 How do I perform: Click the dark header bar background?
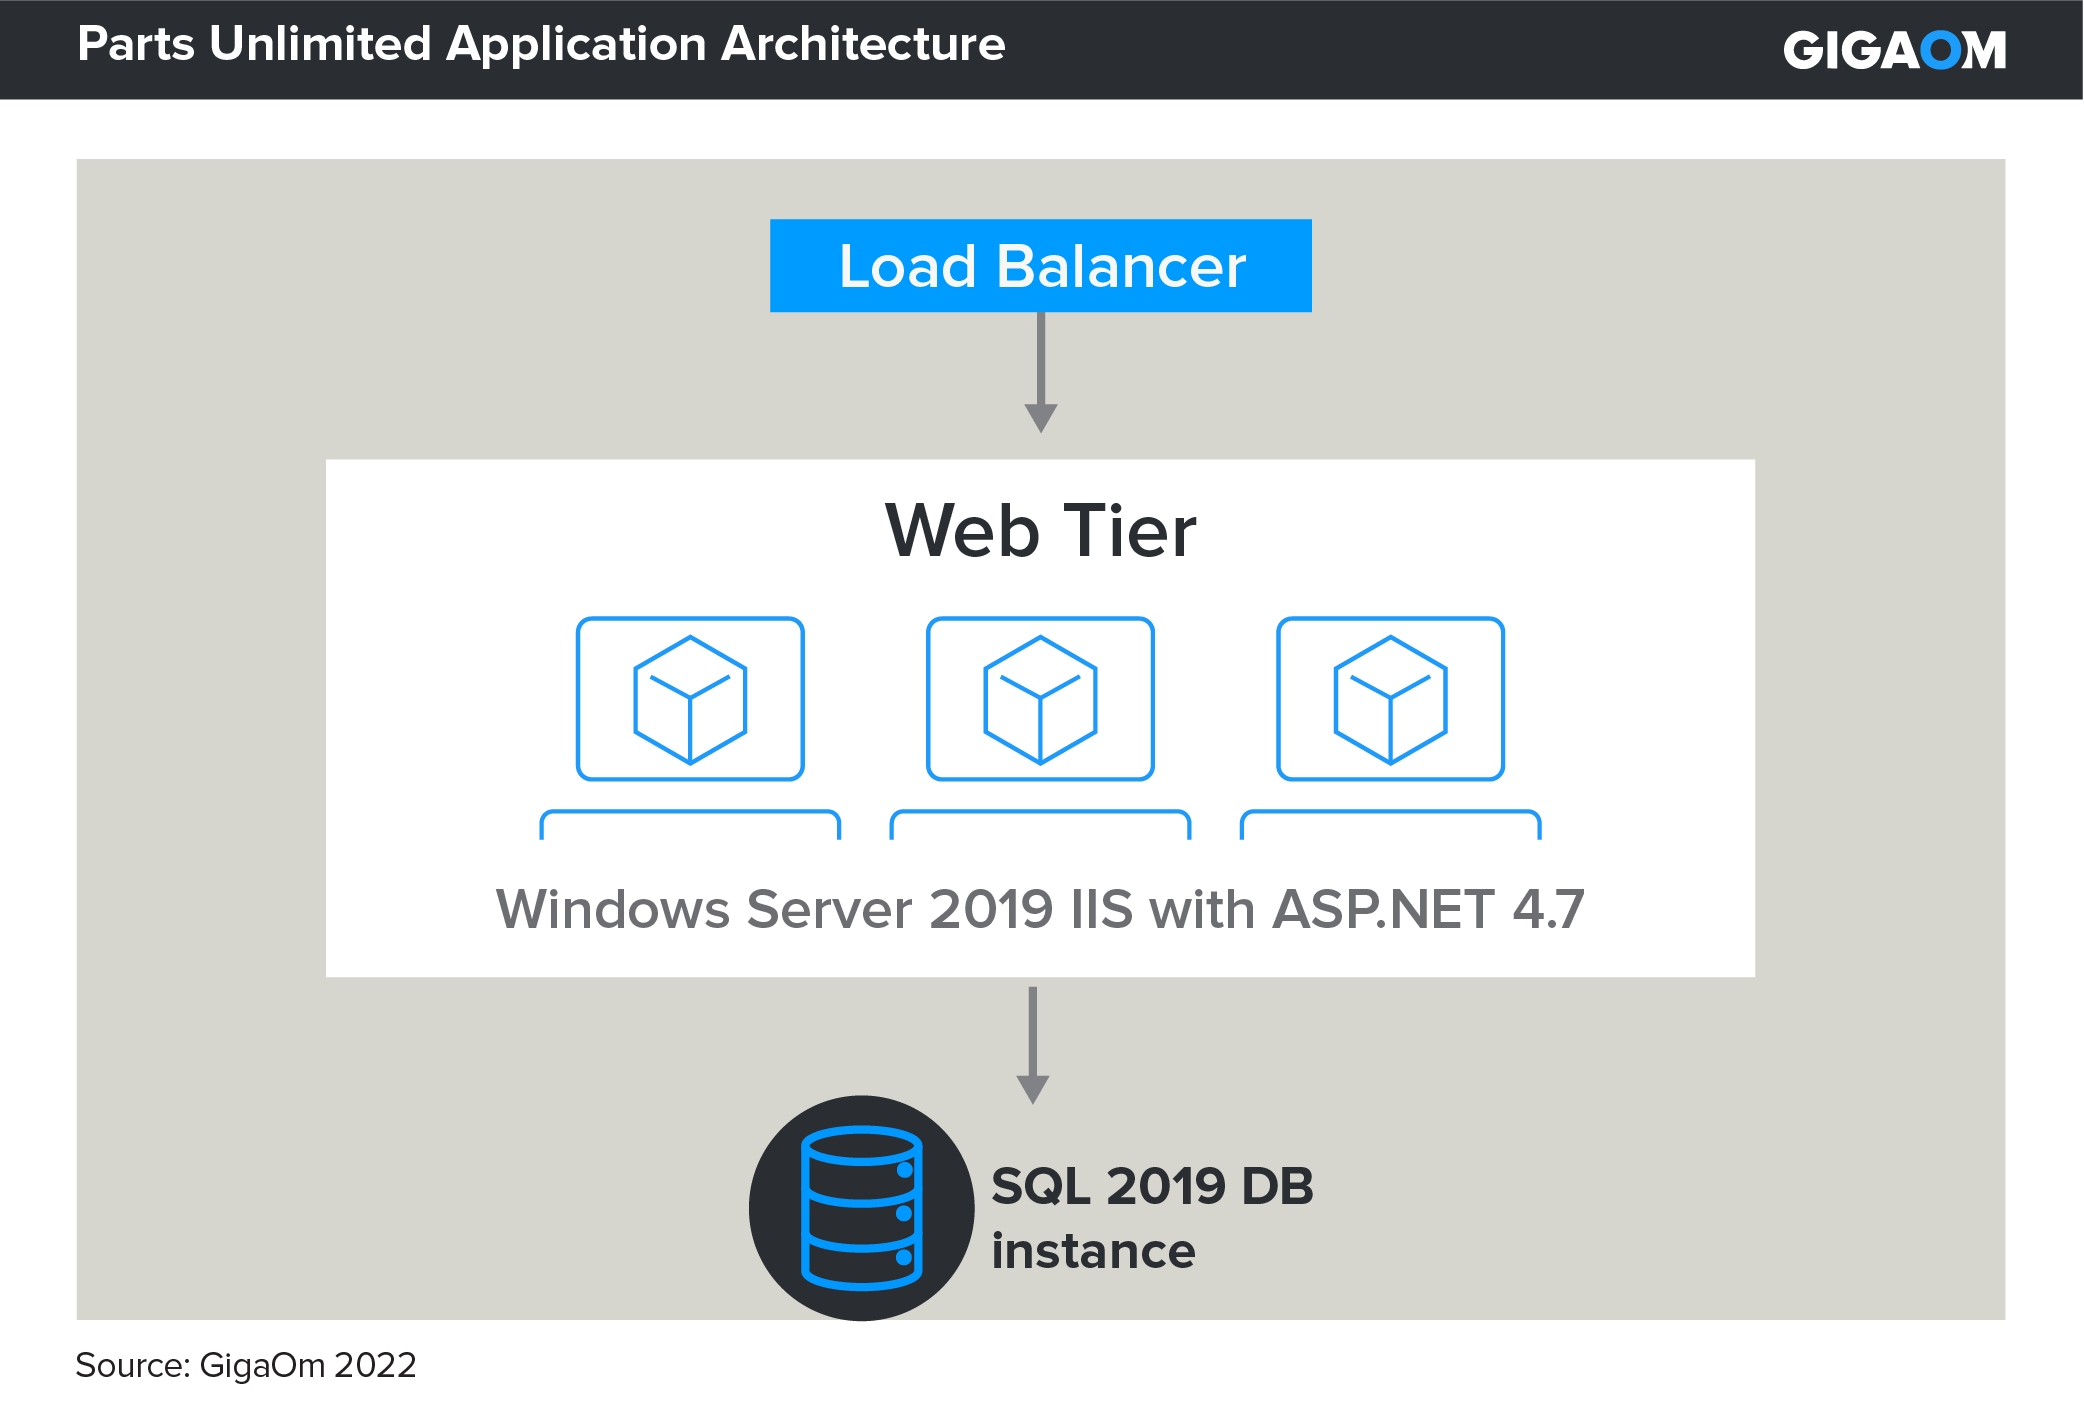pos(1400,50)
